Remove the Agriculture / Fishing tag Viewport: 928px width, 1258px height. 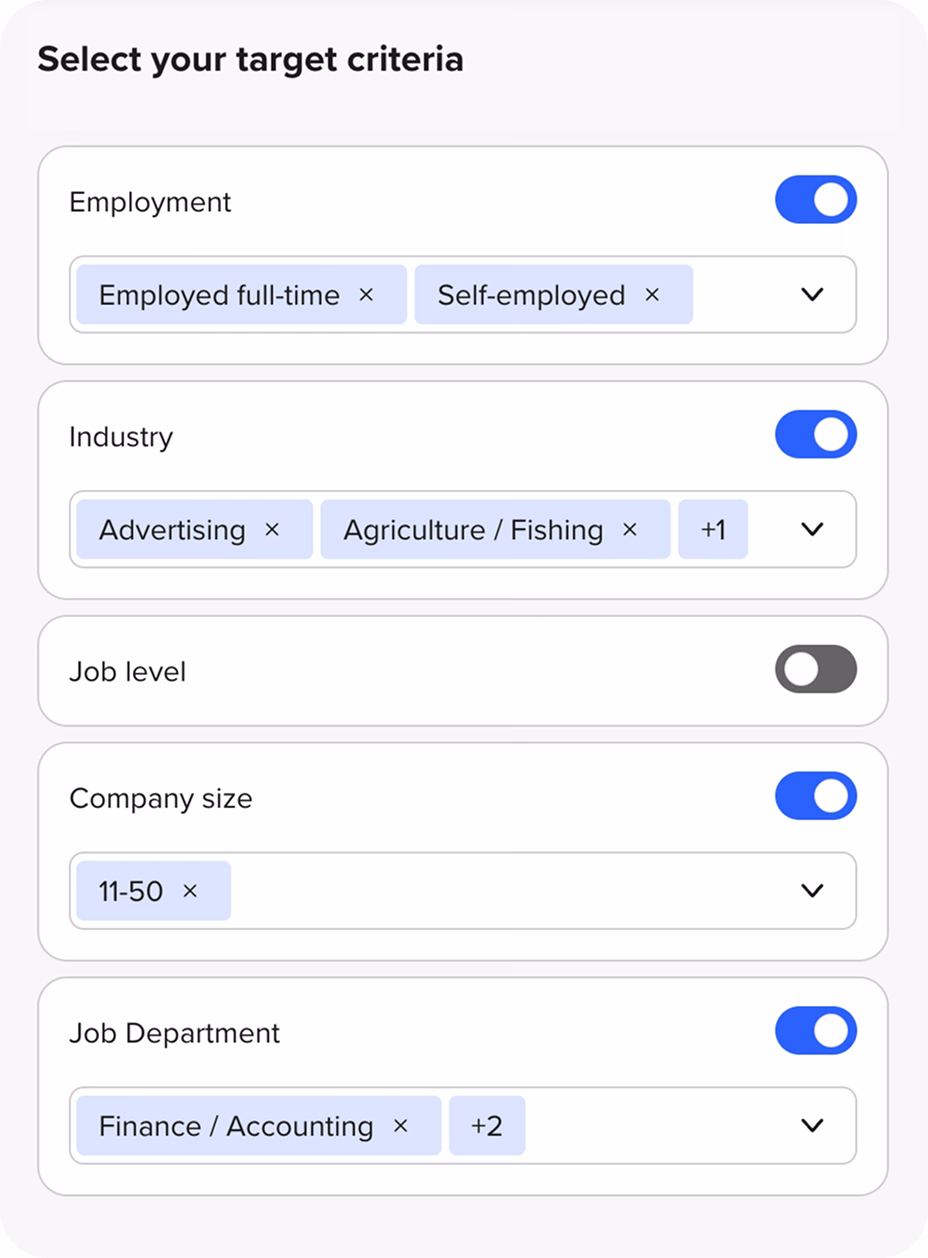coord(630,530)
